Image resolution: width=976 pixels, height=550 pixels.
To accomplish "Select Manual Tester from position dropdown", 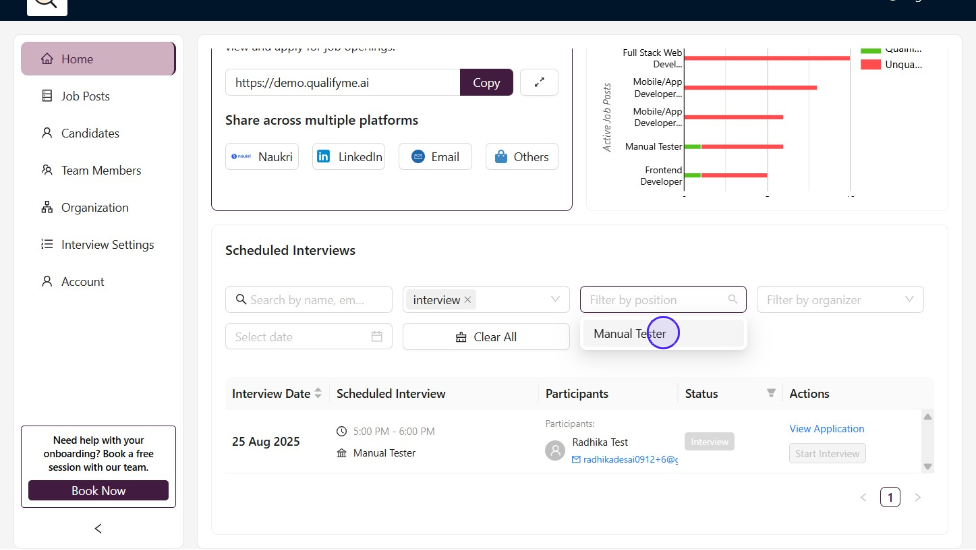I will (630, 334).
